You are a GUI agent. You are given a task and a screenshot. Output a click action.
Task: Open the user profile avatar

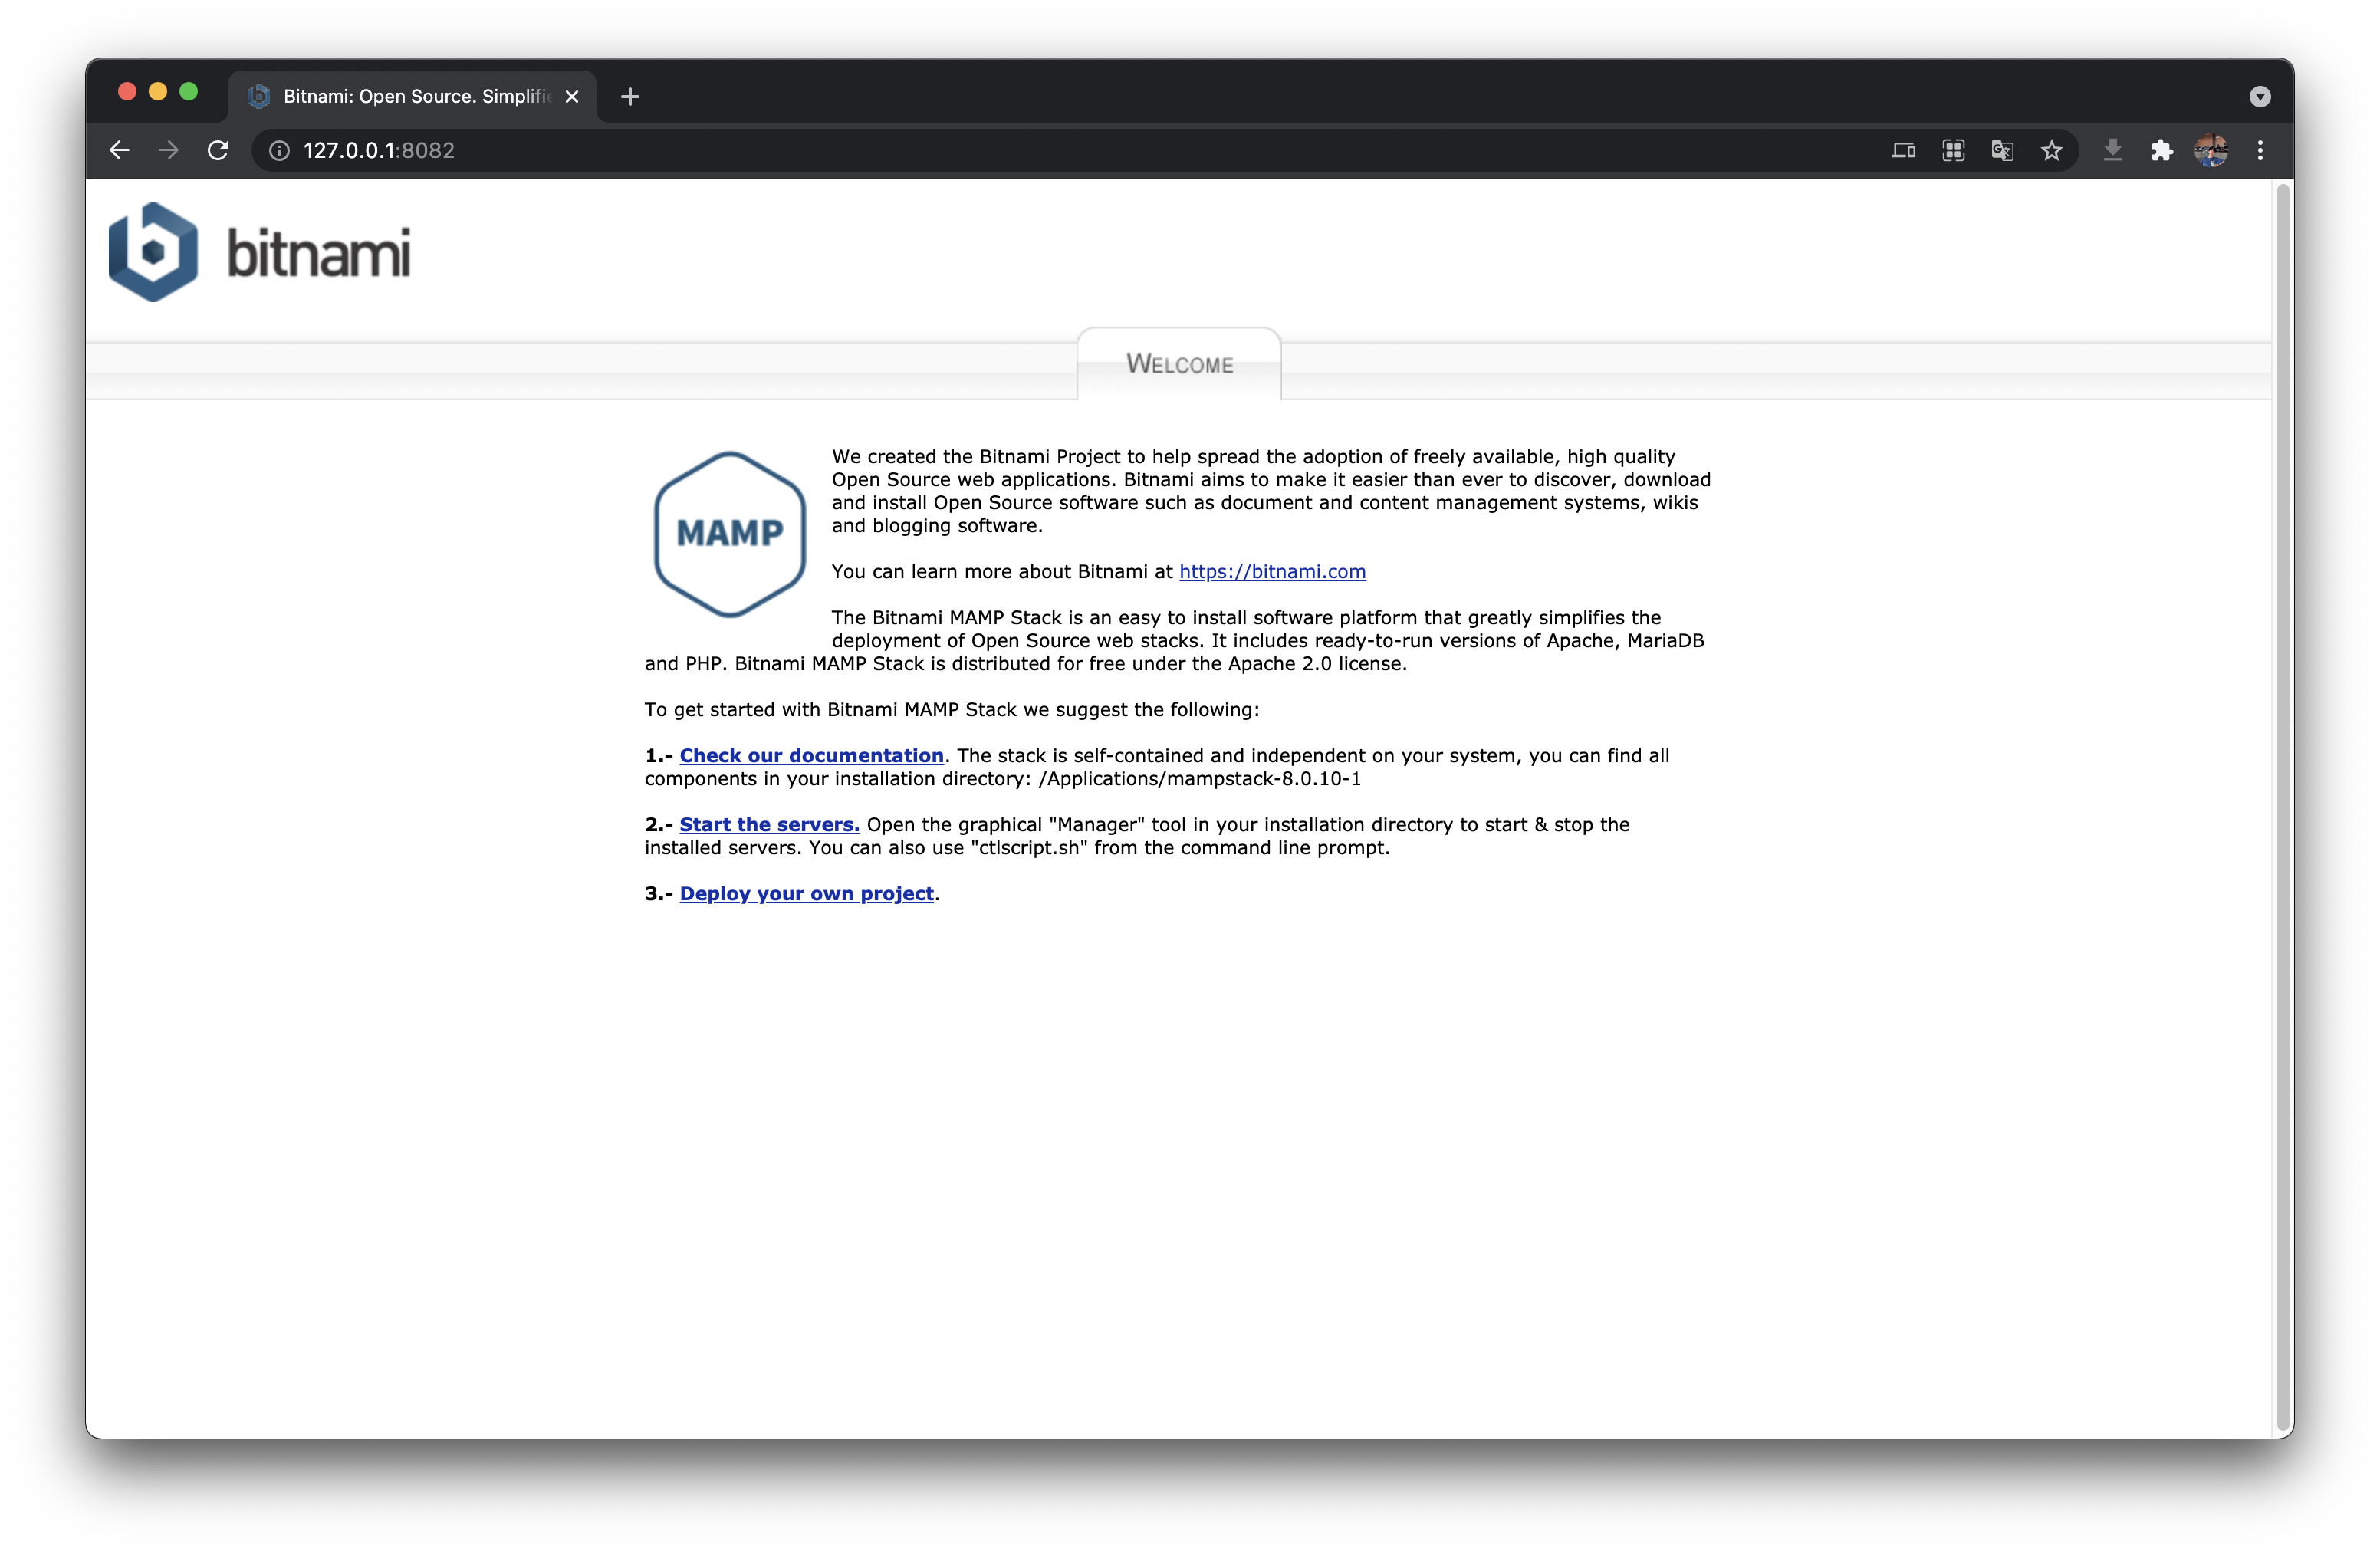click(2211, 150)
